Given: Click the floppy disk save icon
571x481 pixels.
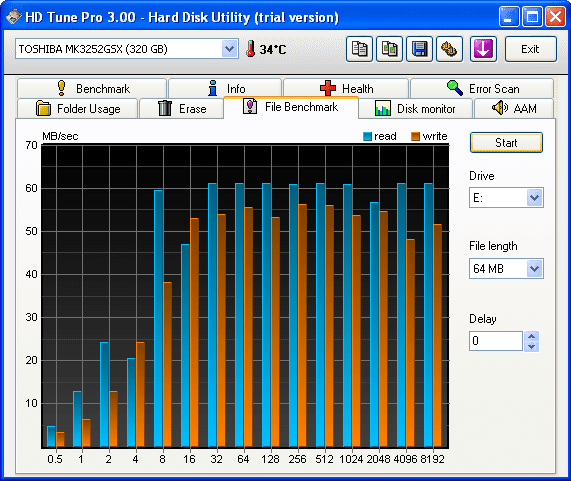Looking at the screenshot, I should coord(419,49).
